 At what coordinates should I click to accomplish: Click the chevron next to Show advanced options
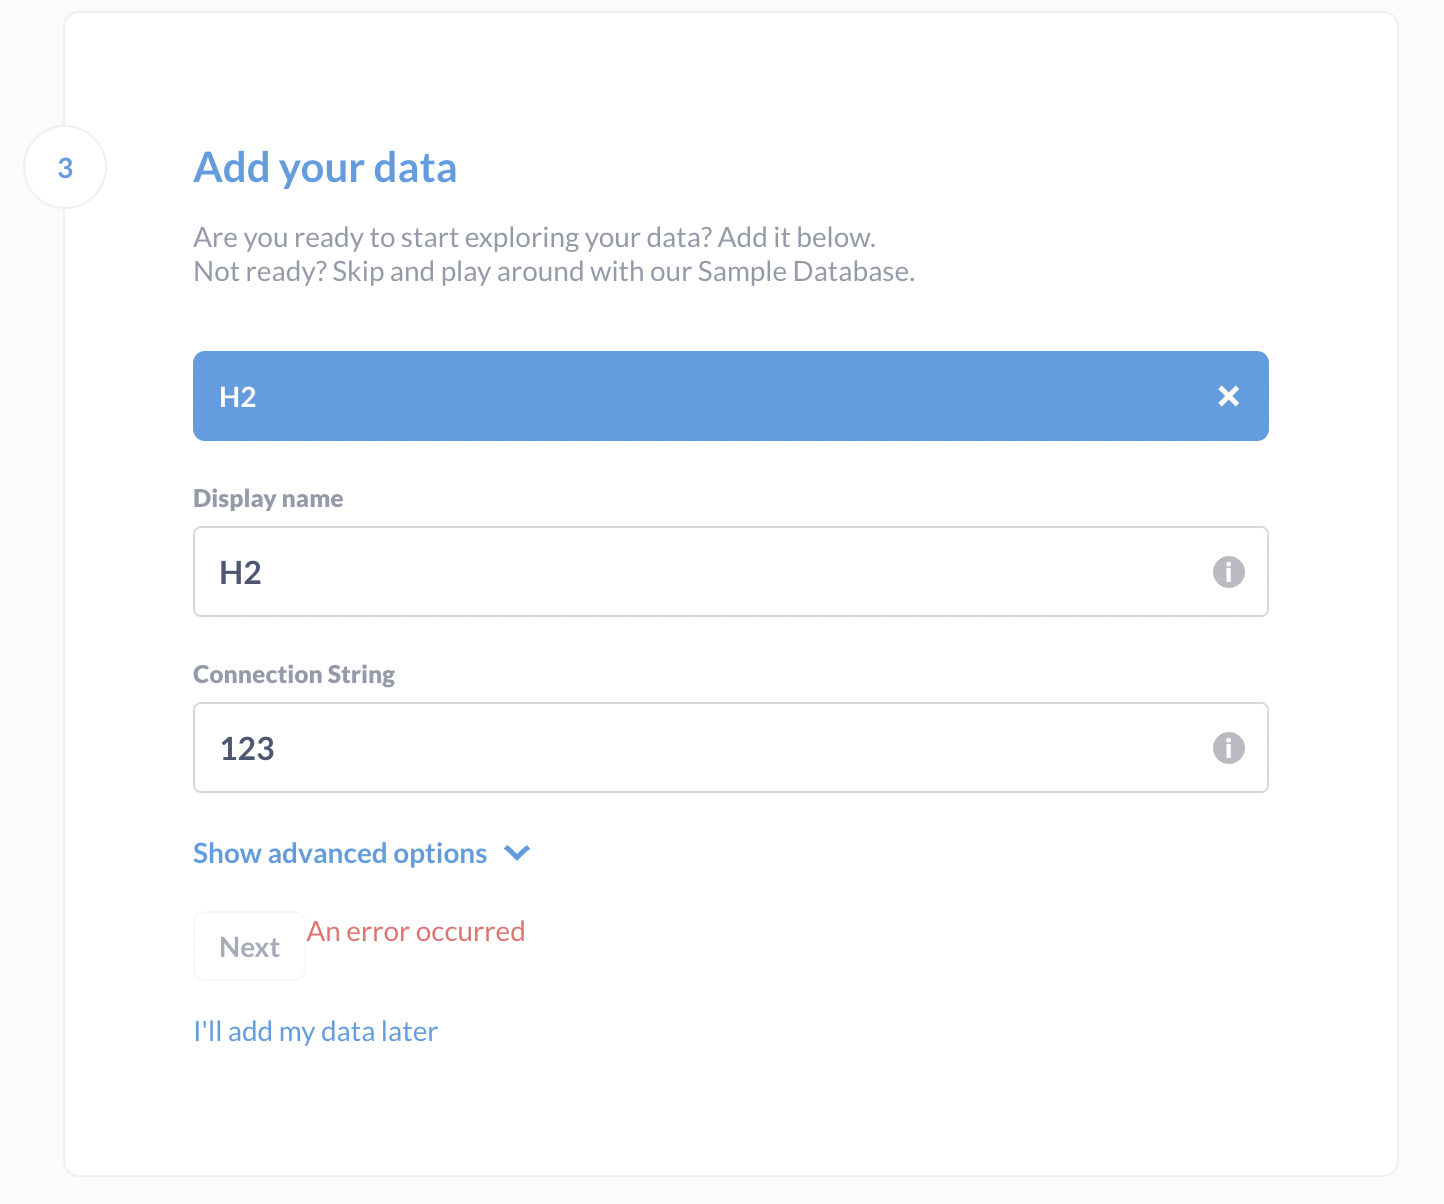point(517,853)
